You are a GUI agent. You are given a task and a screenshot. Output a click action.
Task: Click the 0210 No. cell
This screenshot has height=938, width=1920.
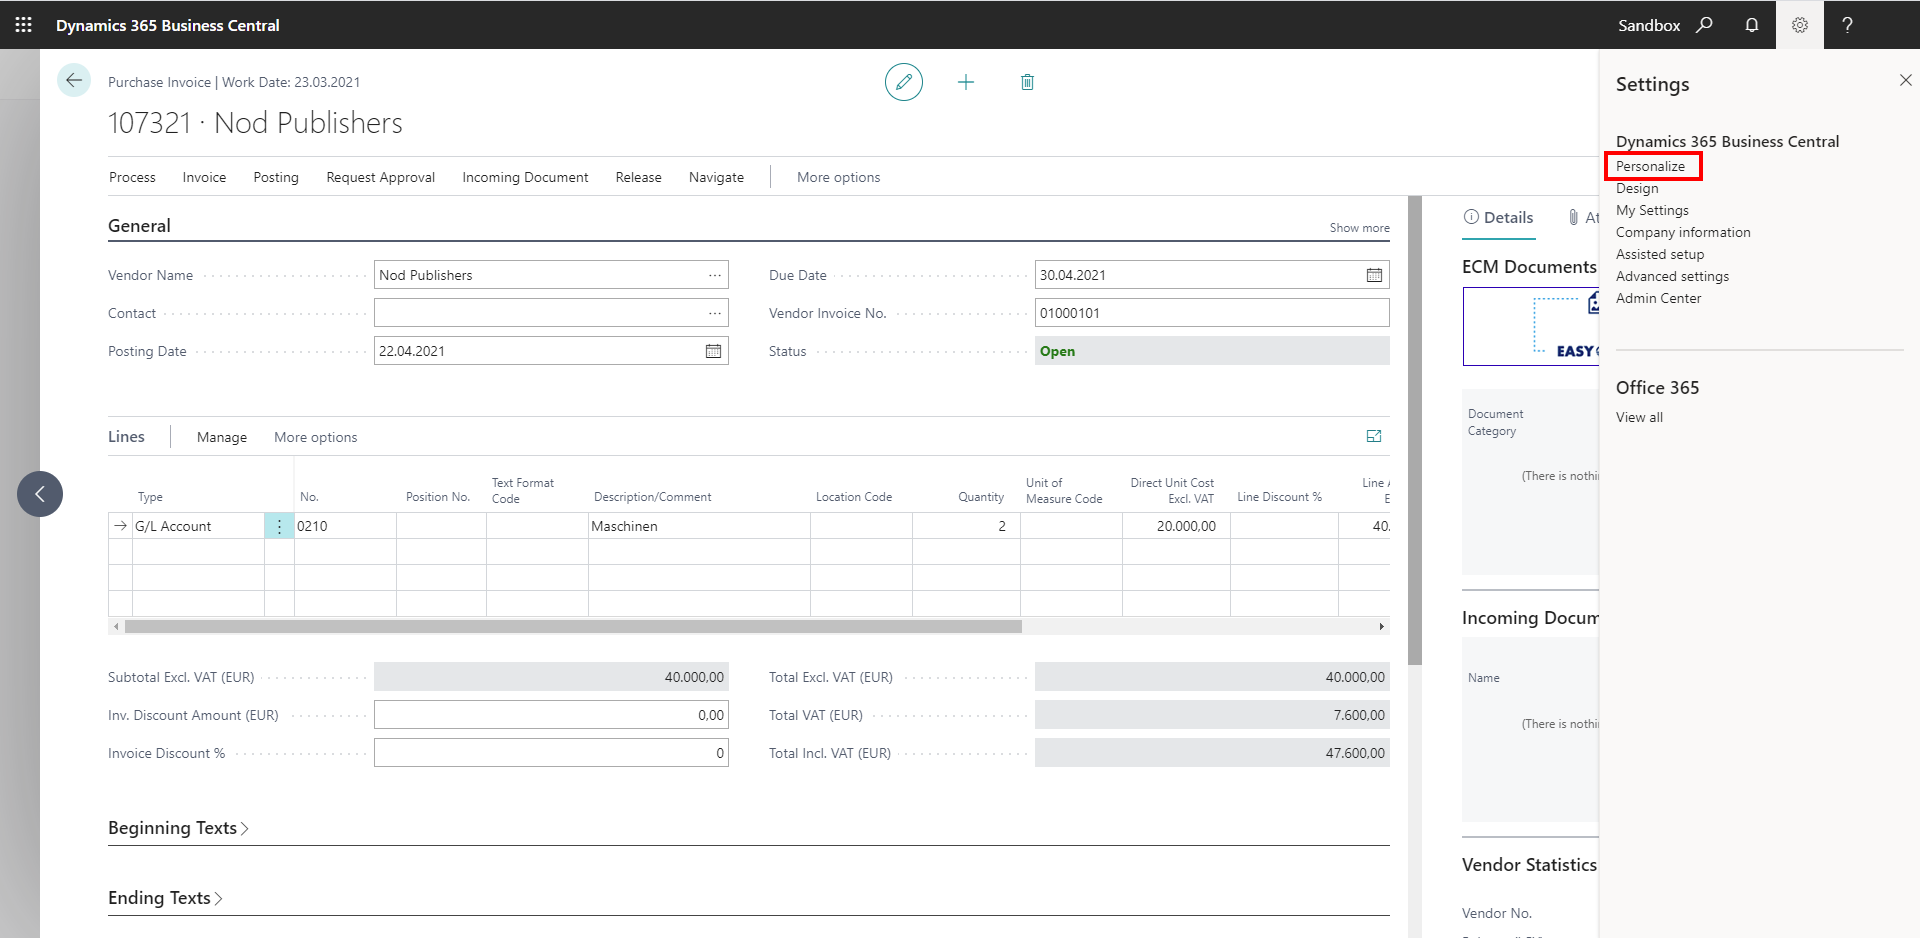[345, 526]
